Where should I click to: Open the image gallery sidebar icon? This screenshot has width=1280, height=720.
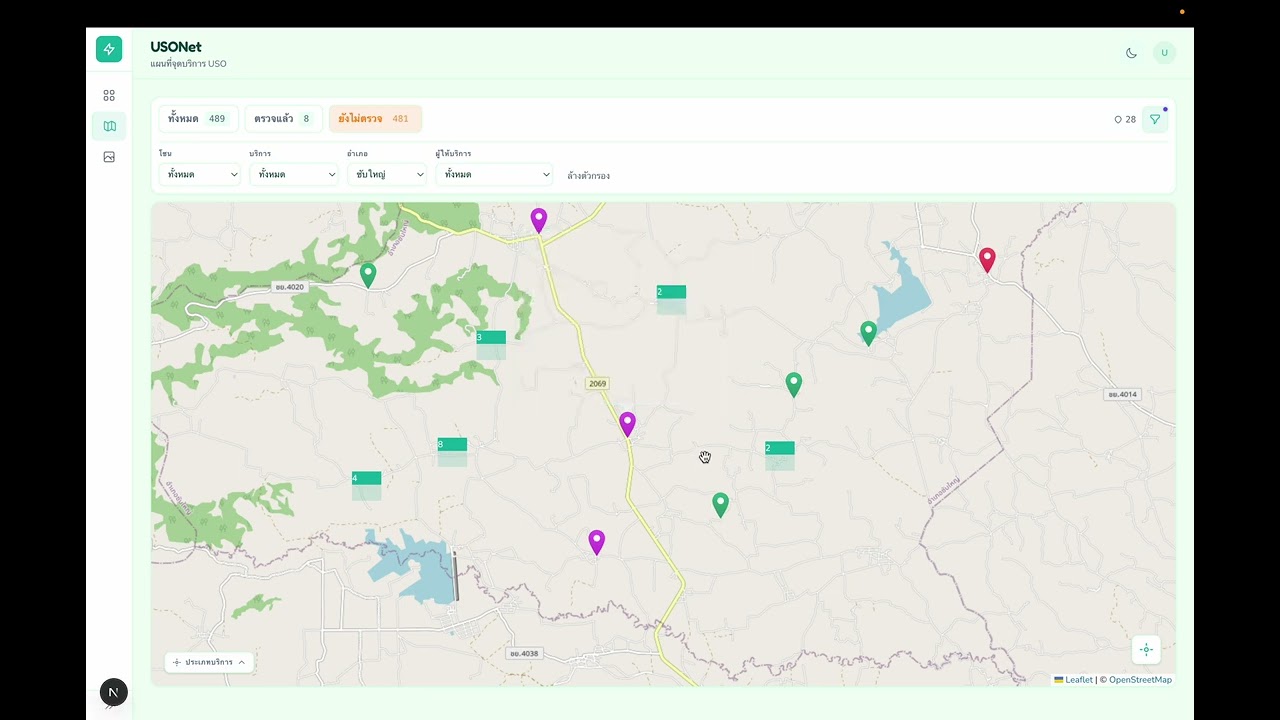click(109, 157)
